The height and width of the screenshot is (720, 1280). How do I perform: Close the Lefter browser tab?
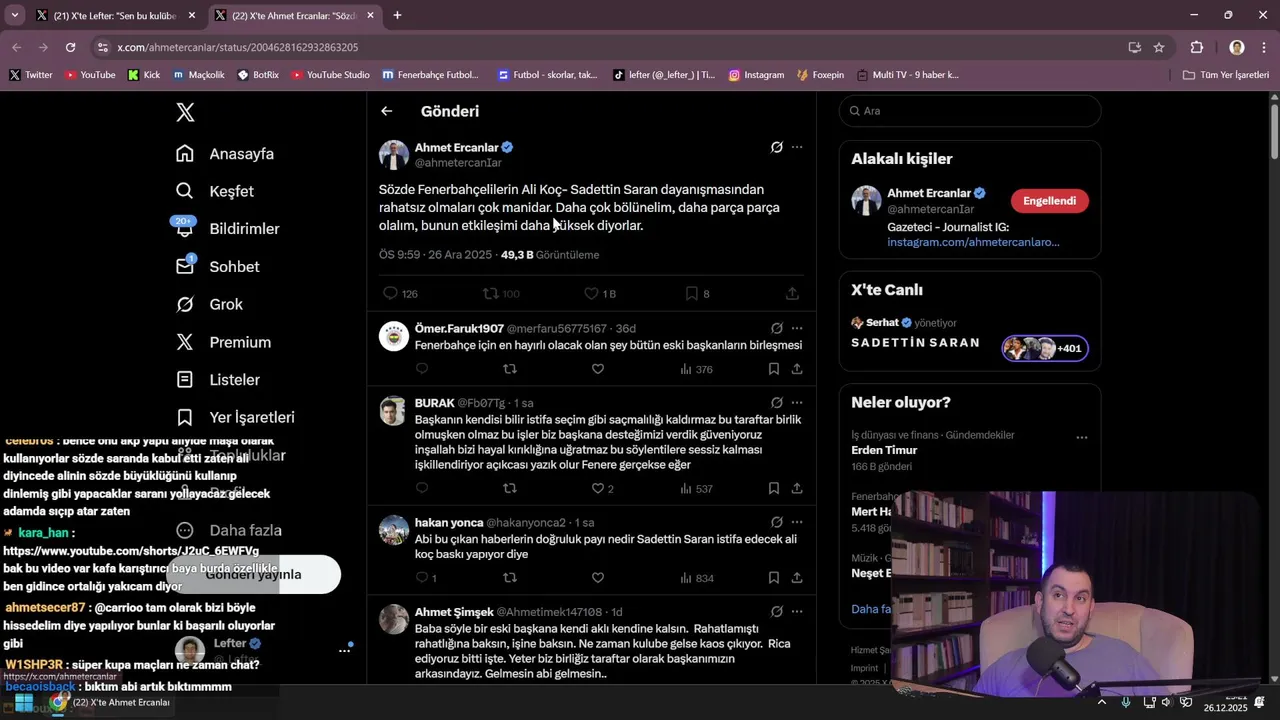(x=192, y=16)
